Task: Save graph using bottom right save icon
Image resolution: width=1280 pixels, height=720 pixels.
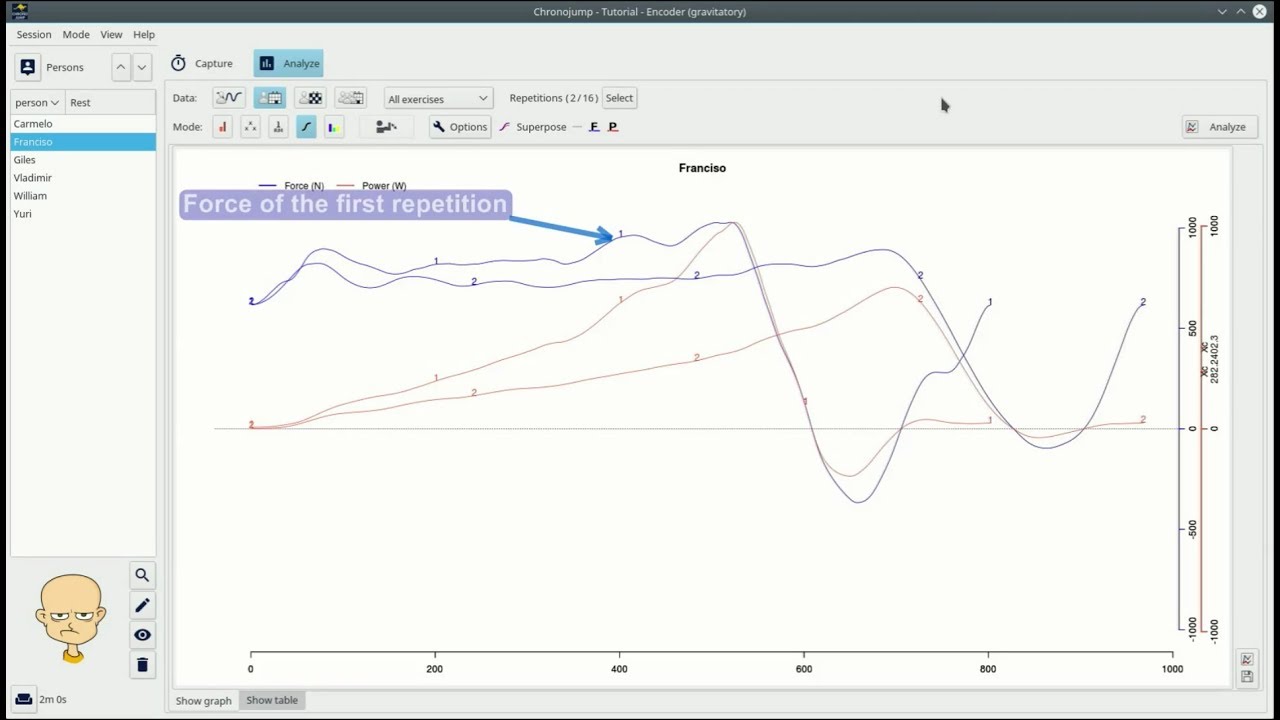Action: pyautogui.click(x=1247, y=677)
